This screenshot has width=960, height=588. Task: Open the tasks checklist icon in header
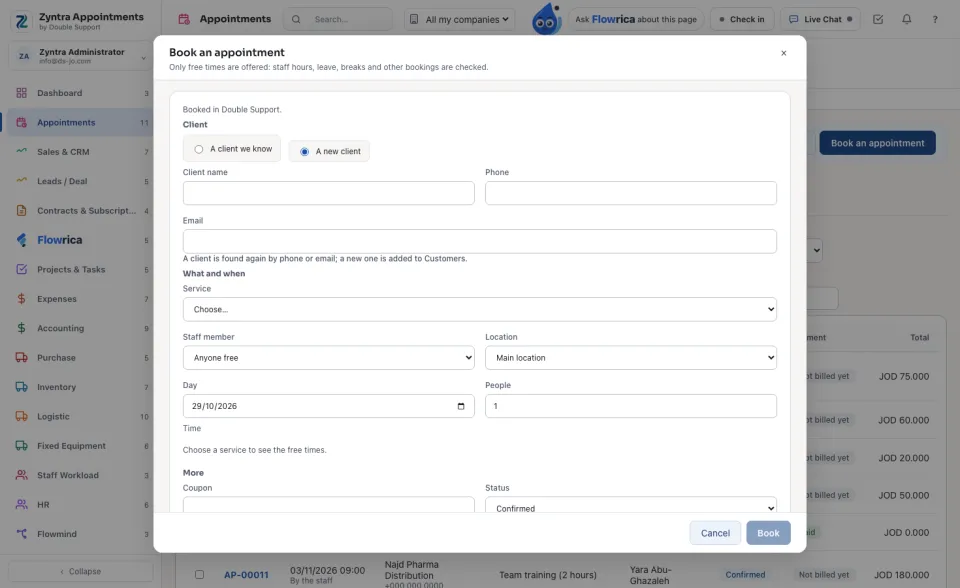(878, 20)
